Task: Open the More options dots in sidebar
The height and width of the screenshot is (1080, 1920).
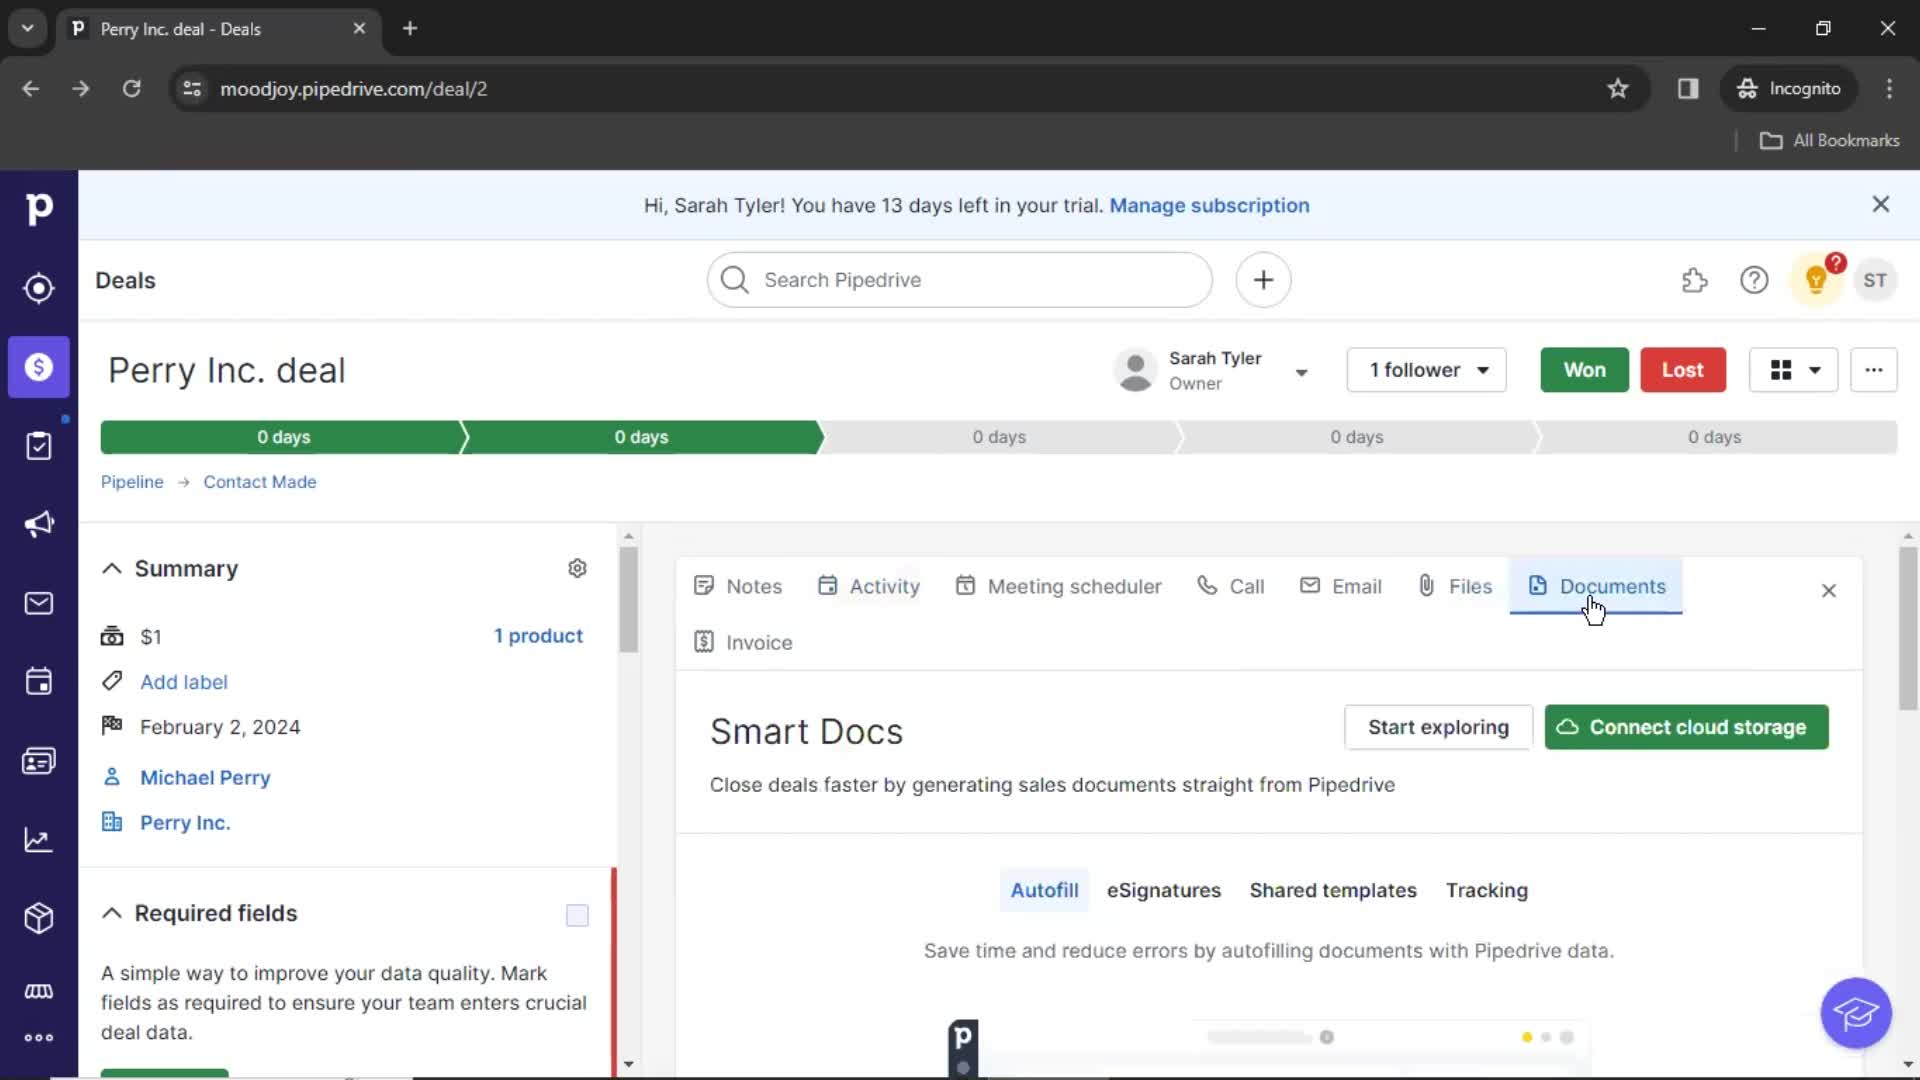Action: (x=38, y=1038)
